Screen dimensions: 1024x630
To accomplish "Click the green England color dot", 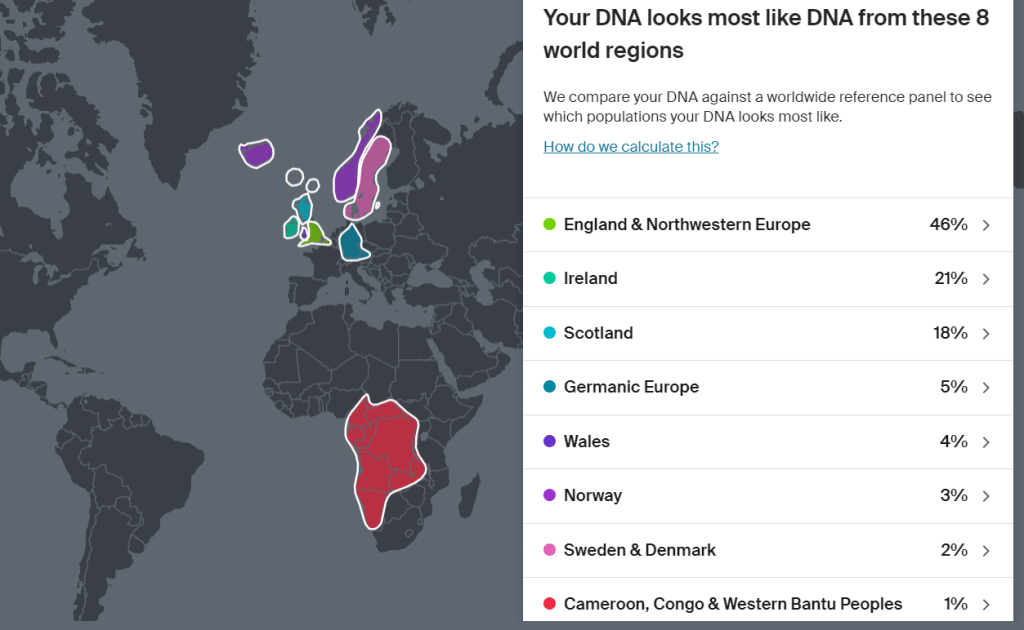I will [x=549, y=225].
